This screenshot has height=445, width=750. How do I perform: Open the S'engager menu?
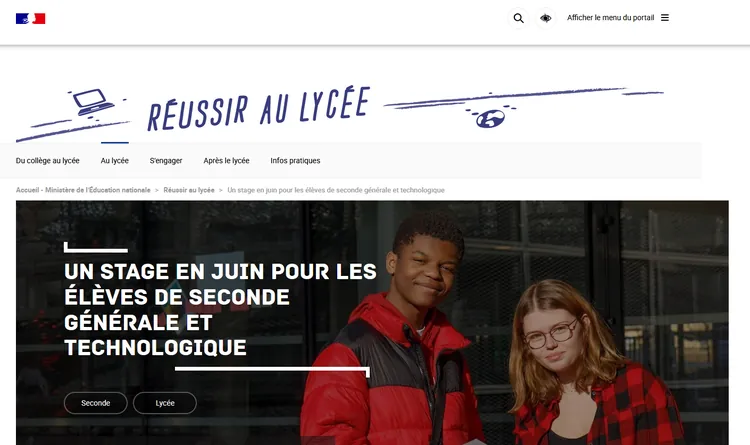166,161
